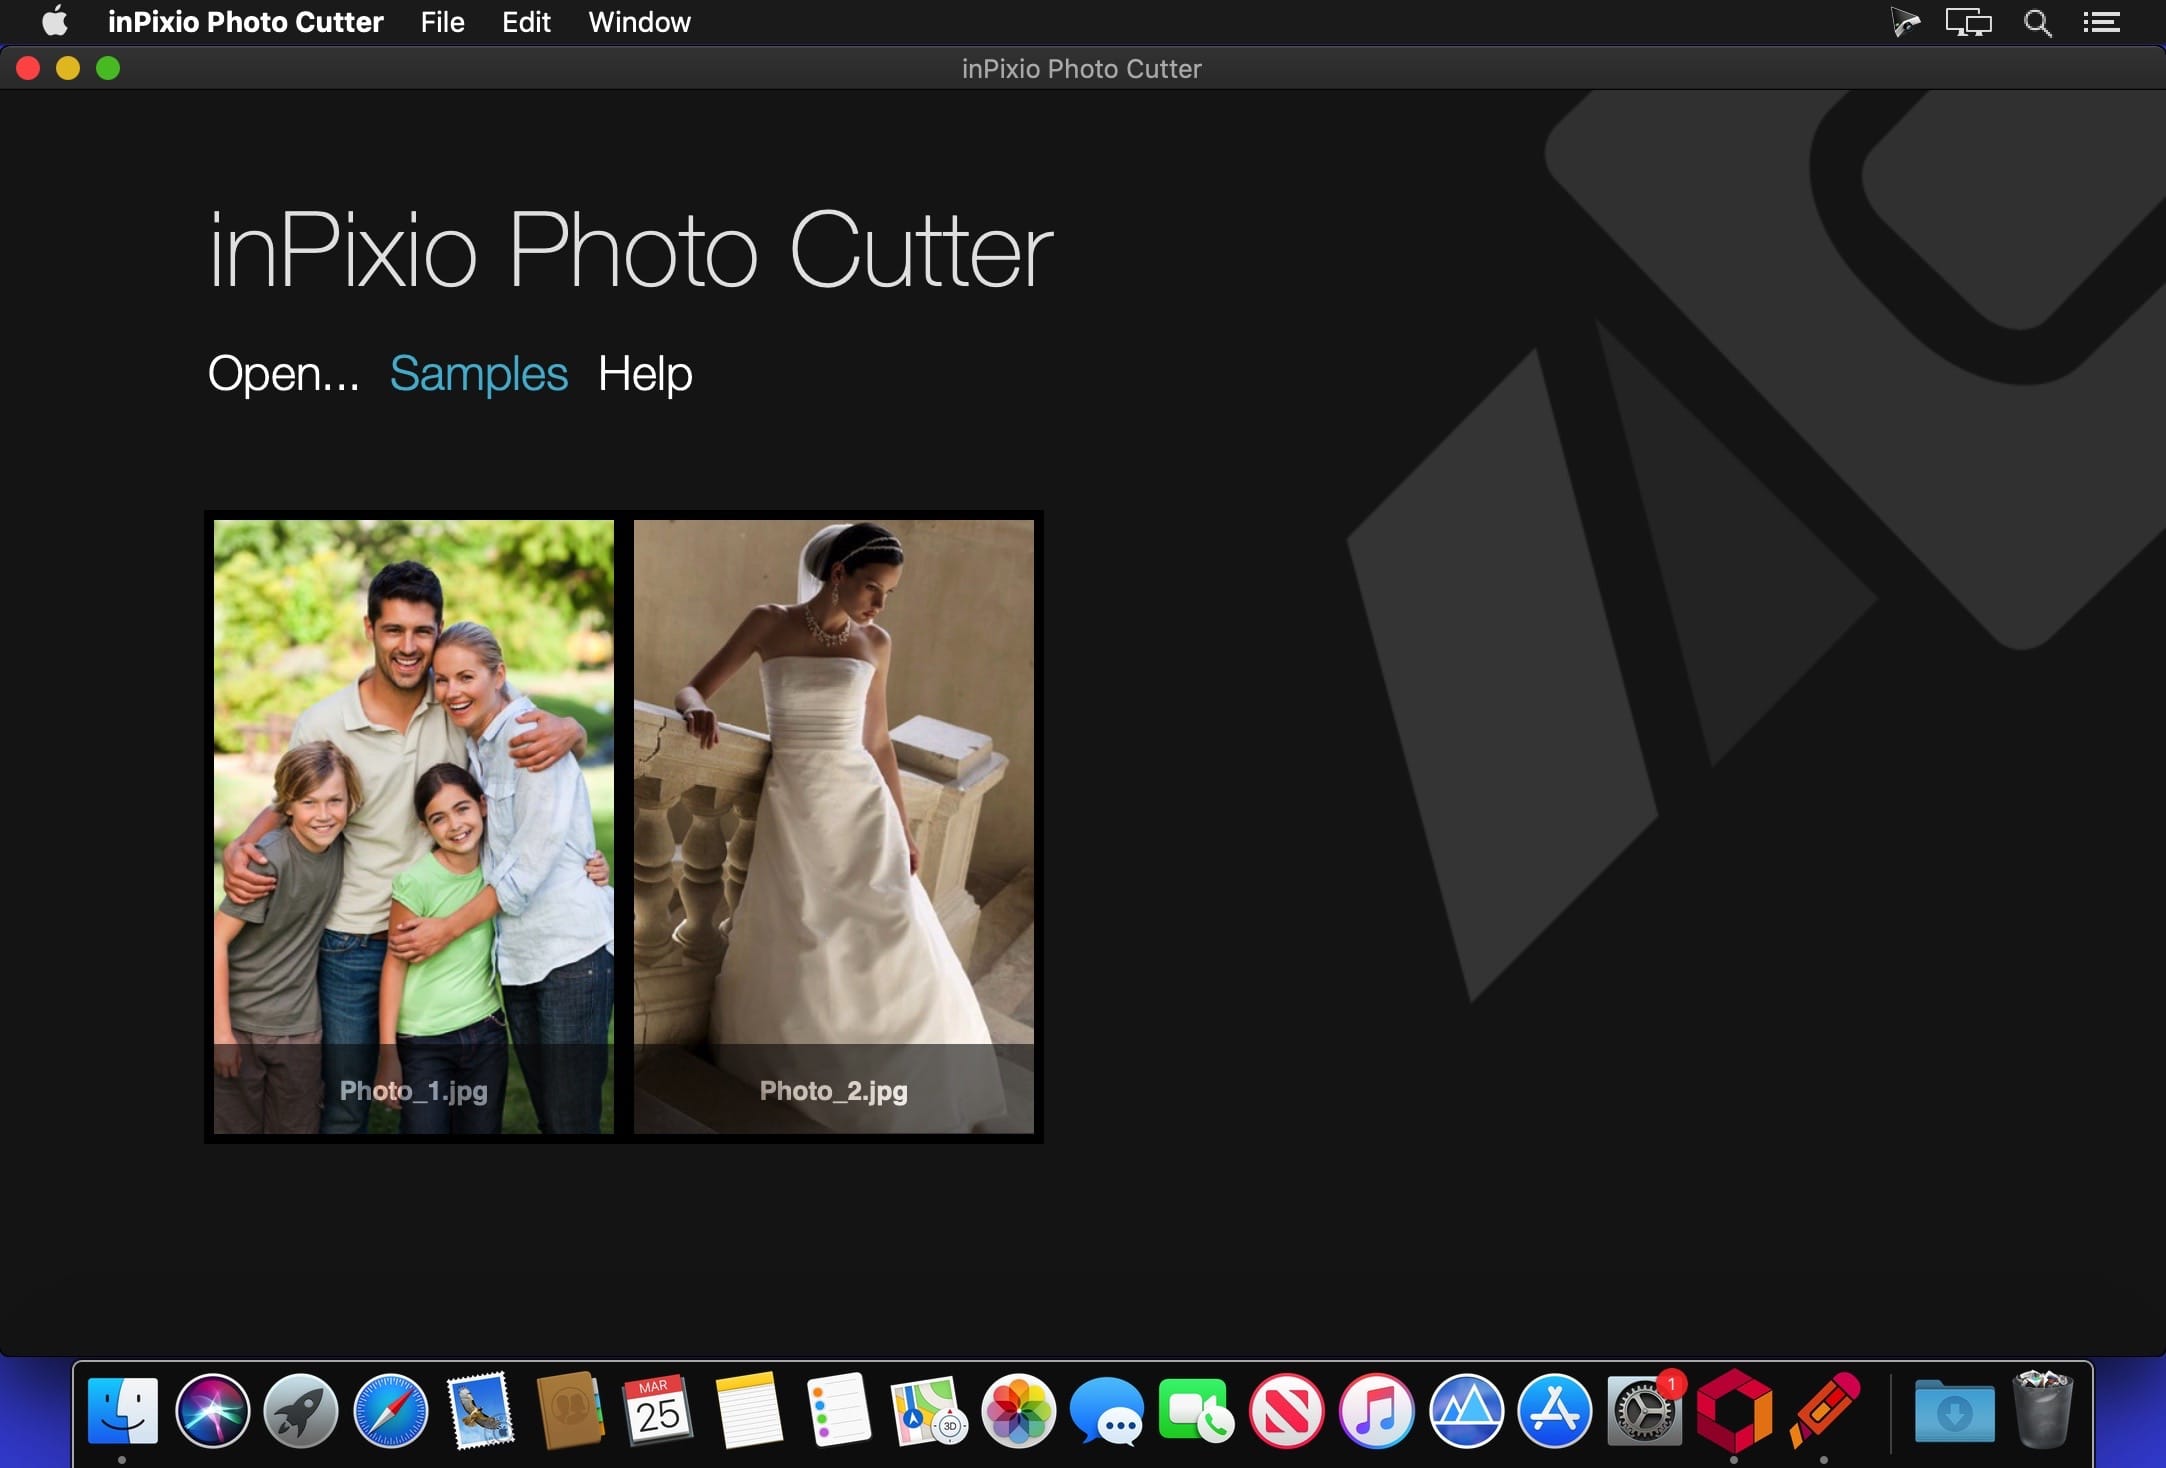Open Finder from the dock
The width and height of the screenshot is (2166, 1468).
point(123,1411)
